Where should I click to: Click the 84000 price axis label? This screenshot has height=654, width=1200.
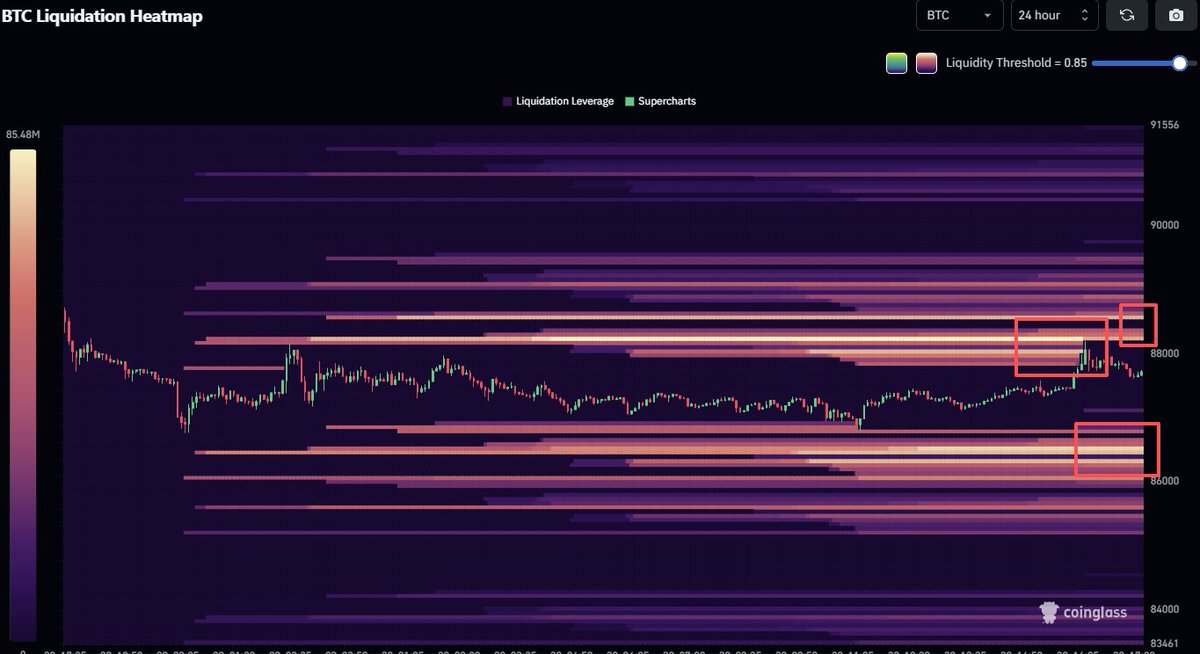pos(1166,609)
